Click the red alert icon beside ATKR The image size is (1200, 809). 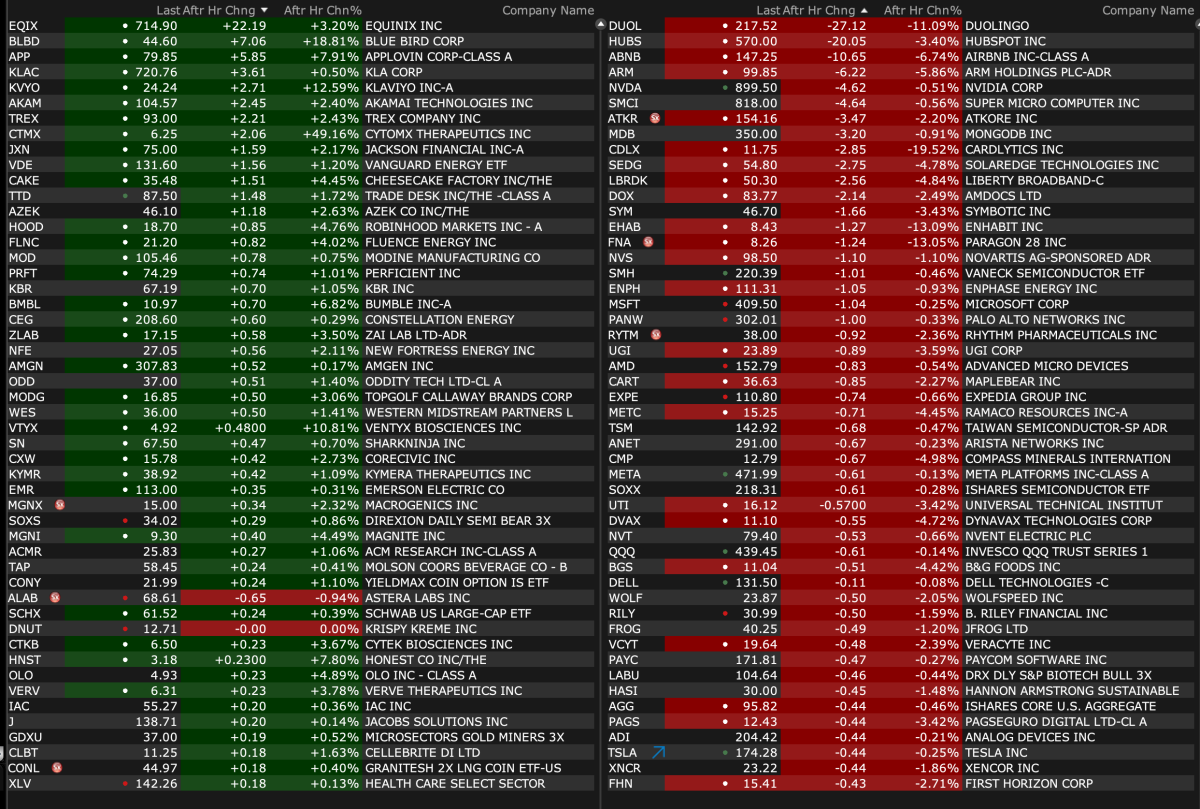pos(657,118)
